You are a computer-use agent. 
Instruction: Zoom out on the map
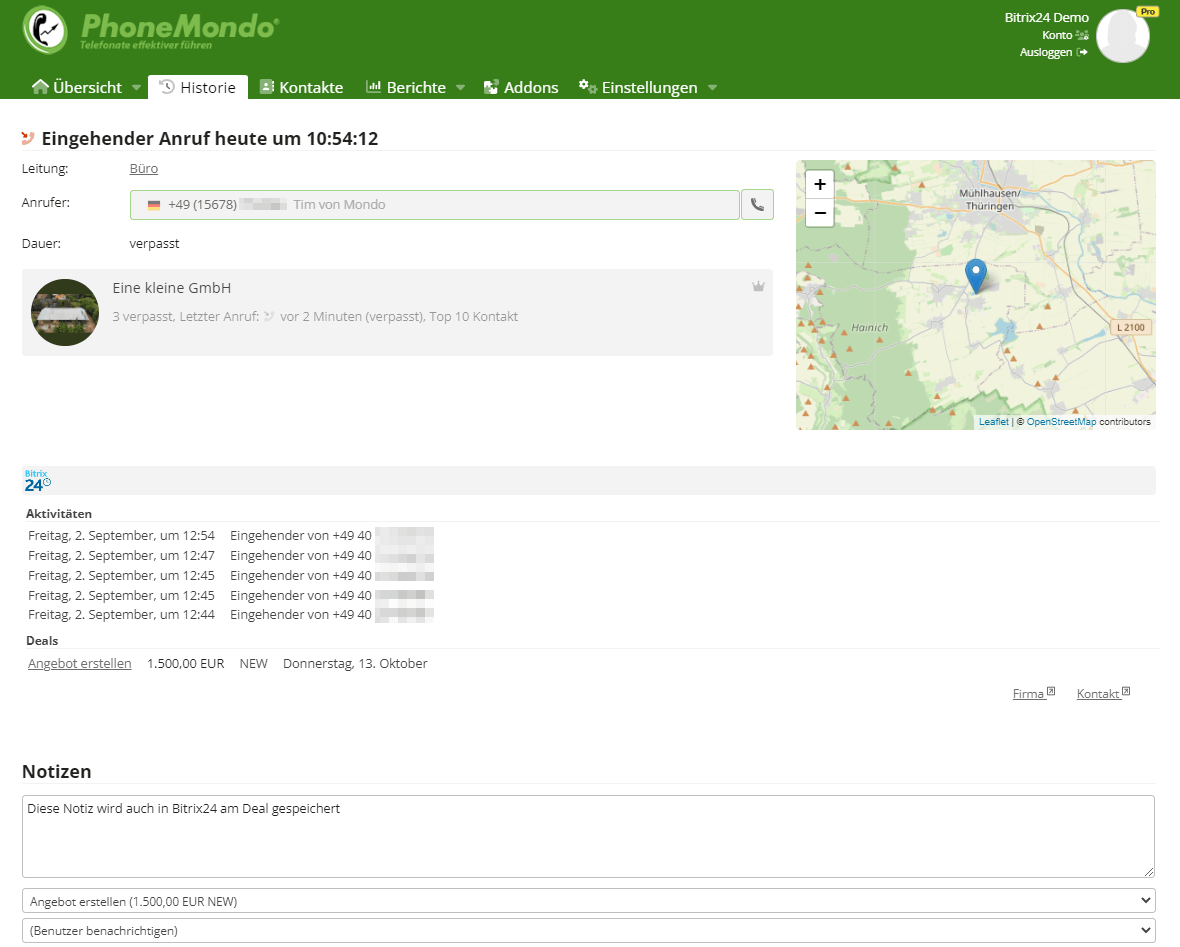(x=819, y=212)
